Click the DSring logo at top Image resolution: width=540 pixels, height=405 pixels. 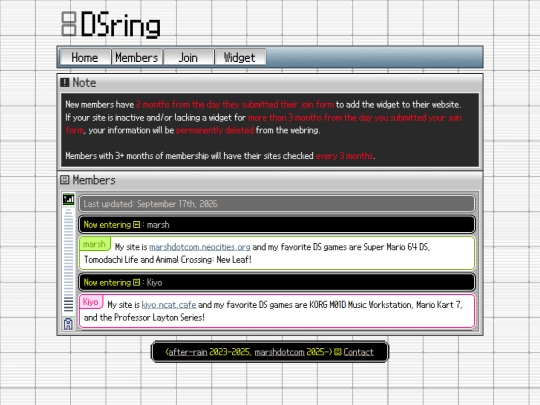tap(111, 24)
